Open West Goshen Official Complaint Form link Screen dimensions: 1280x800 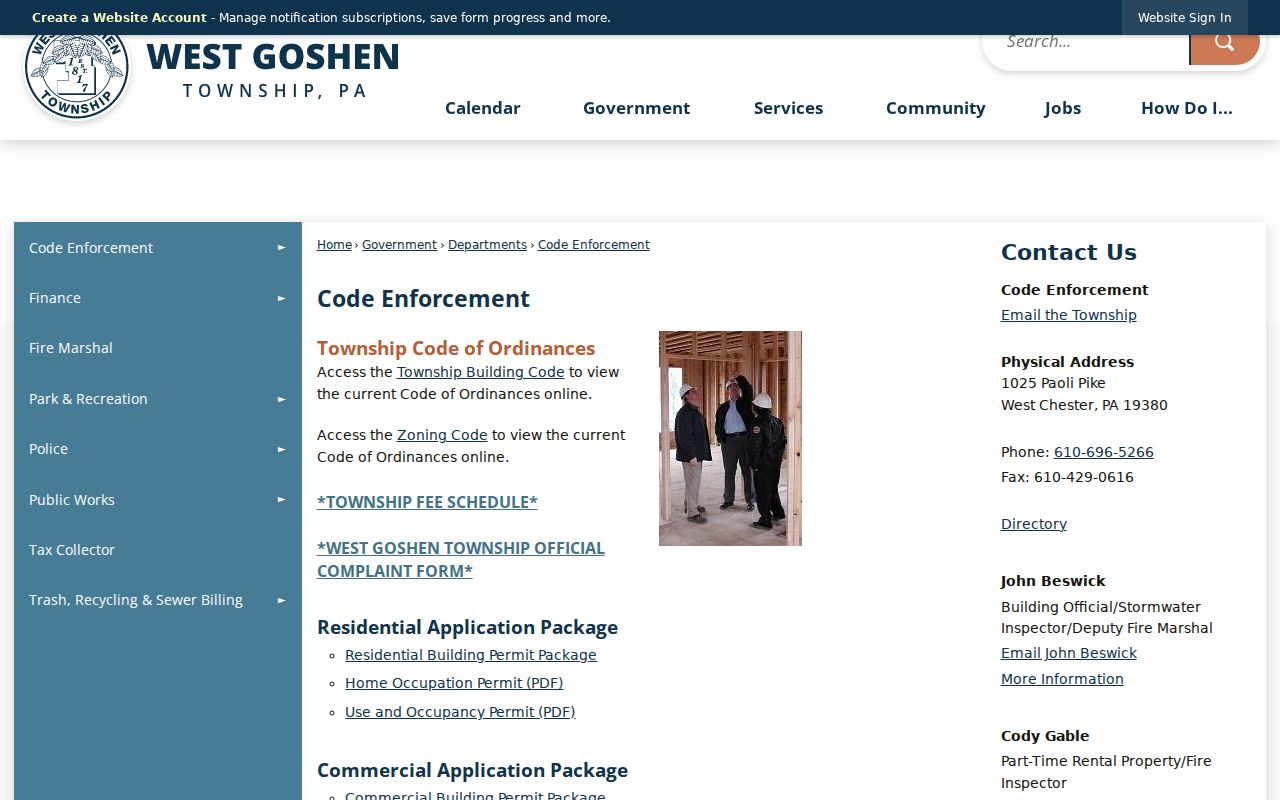pos(461,559)
